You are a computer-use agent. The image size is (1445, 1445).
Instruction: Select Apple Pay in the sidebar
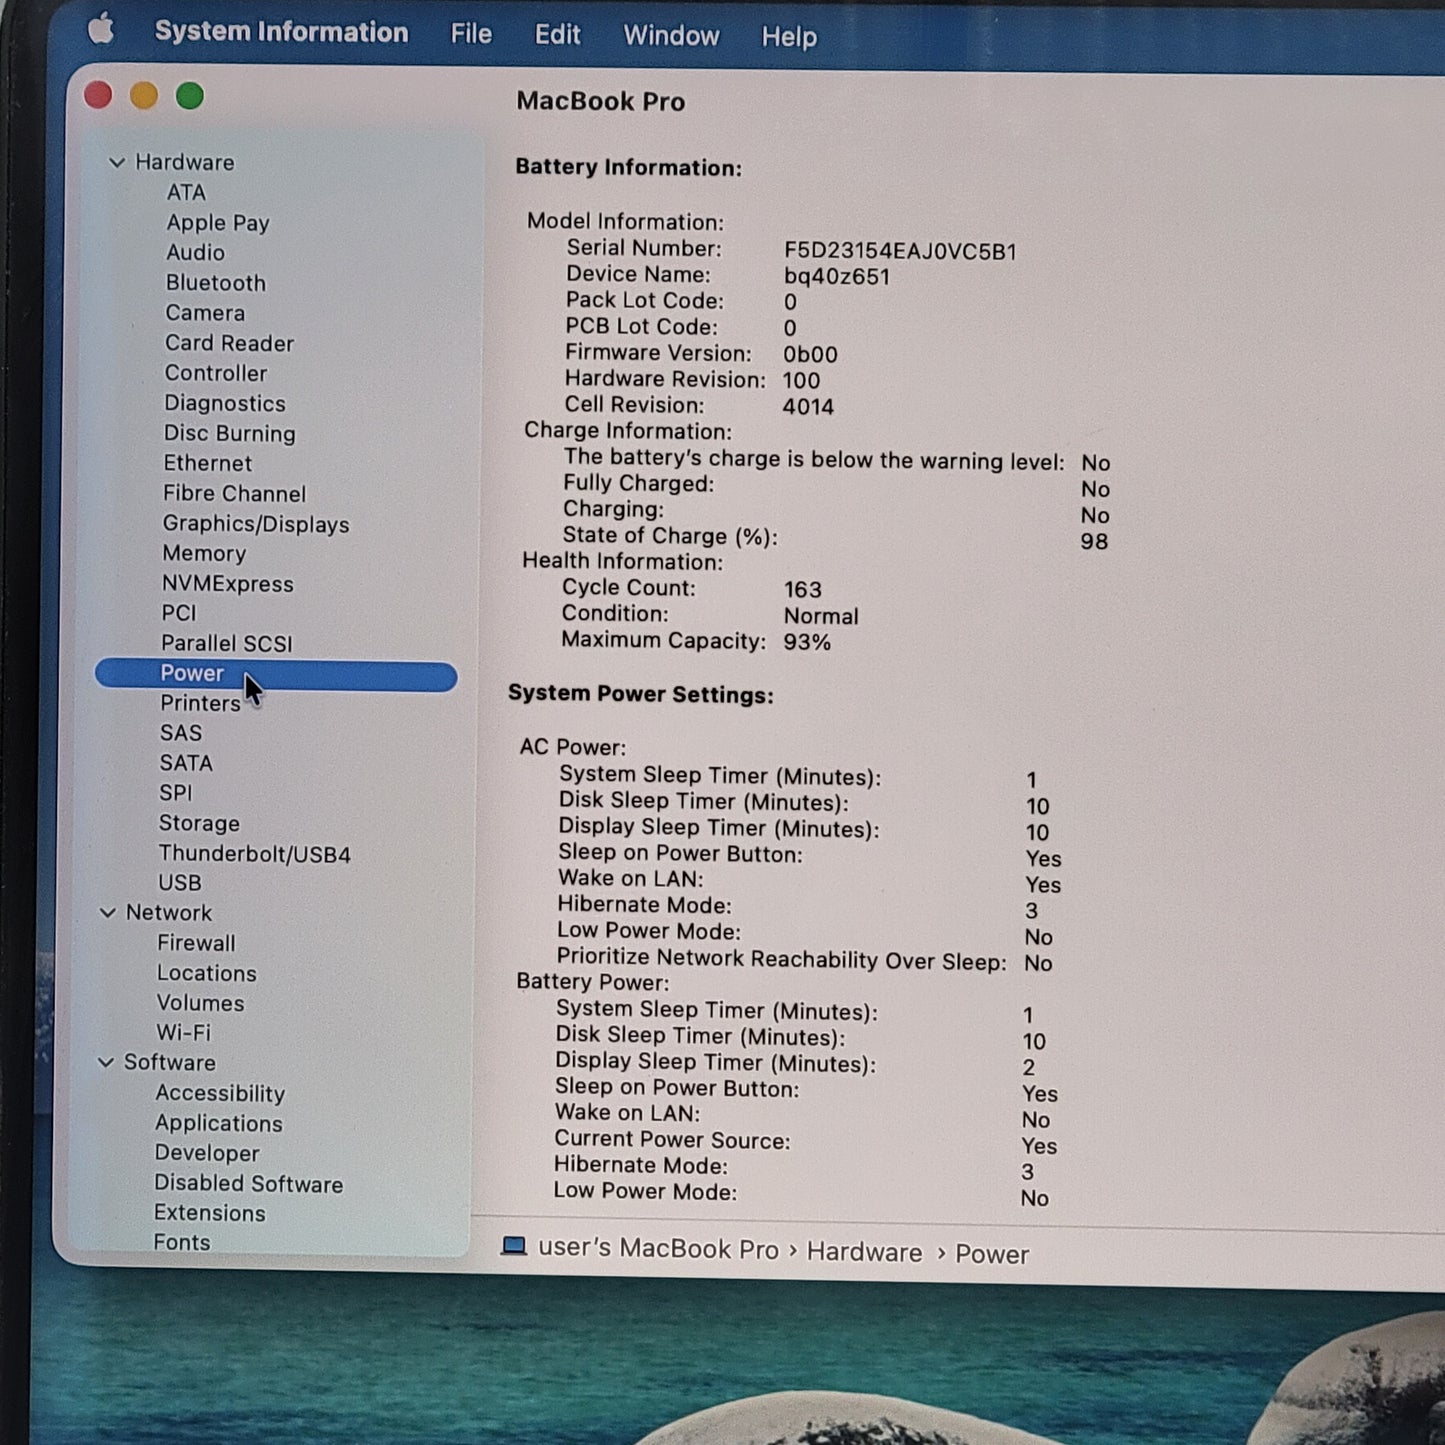click(218, 223)
